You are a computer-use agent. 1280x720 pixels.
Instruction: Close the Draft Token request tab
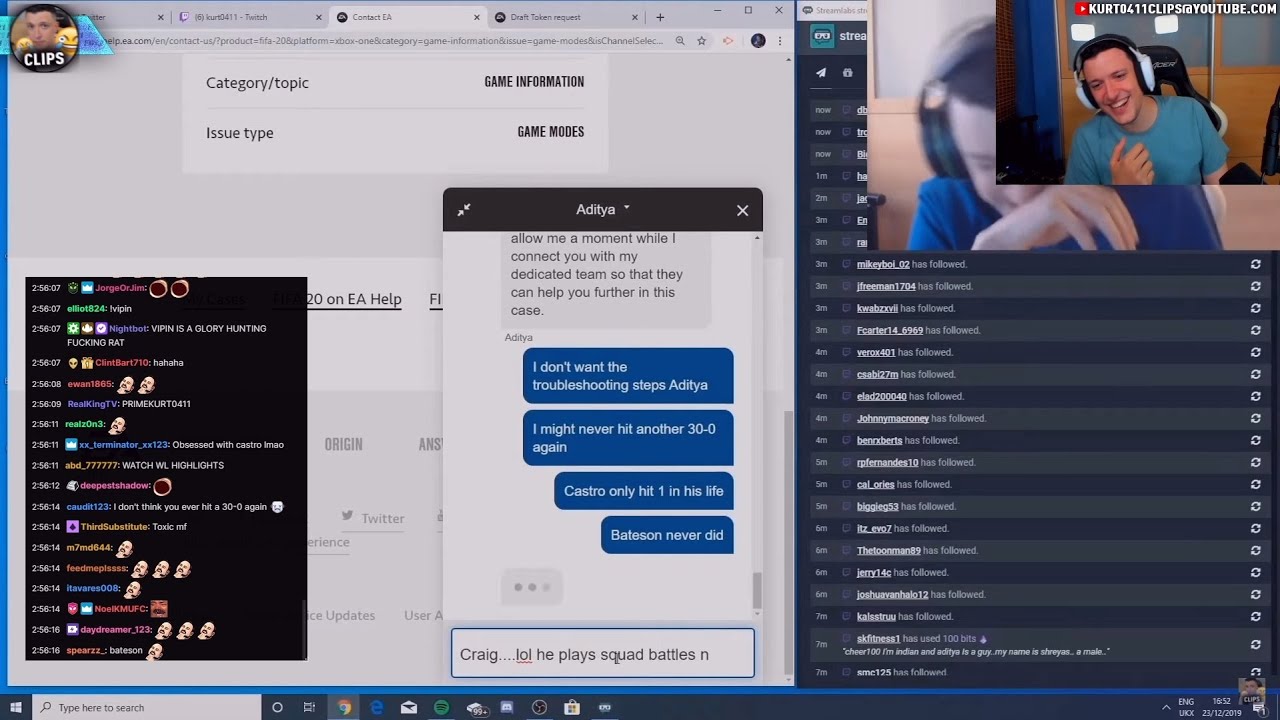click(637, 17)
